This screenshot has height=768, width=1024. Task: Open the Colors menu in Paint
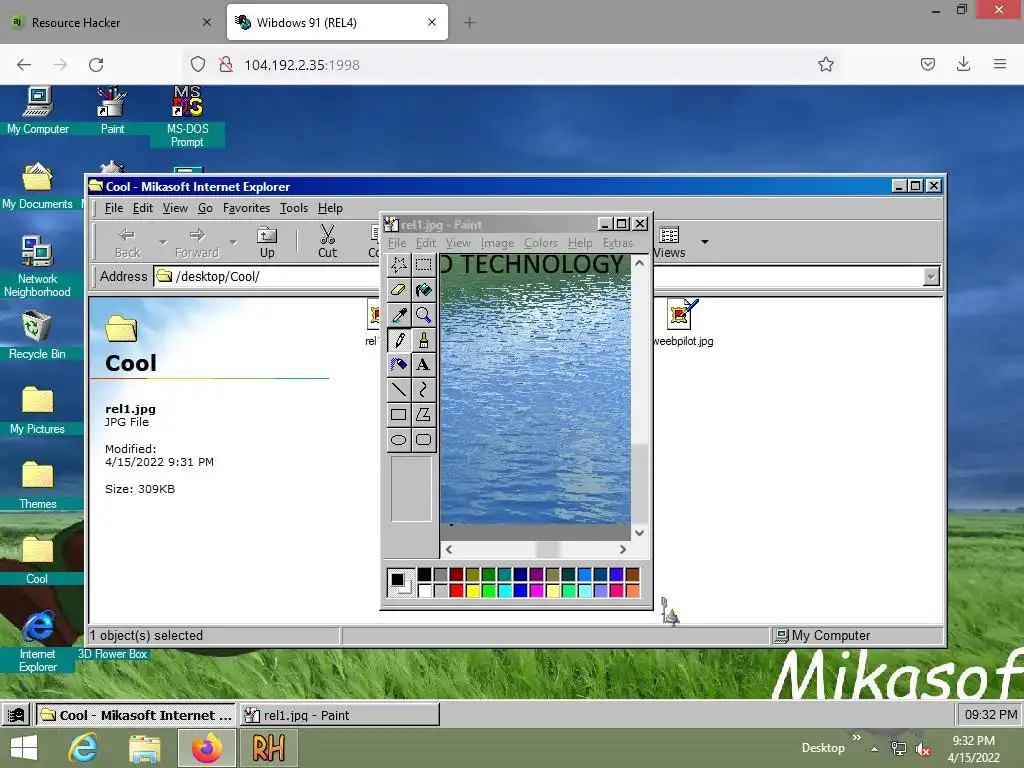pyautogui.click(x=541, y=243)
